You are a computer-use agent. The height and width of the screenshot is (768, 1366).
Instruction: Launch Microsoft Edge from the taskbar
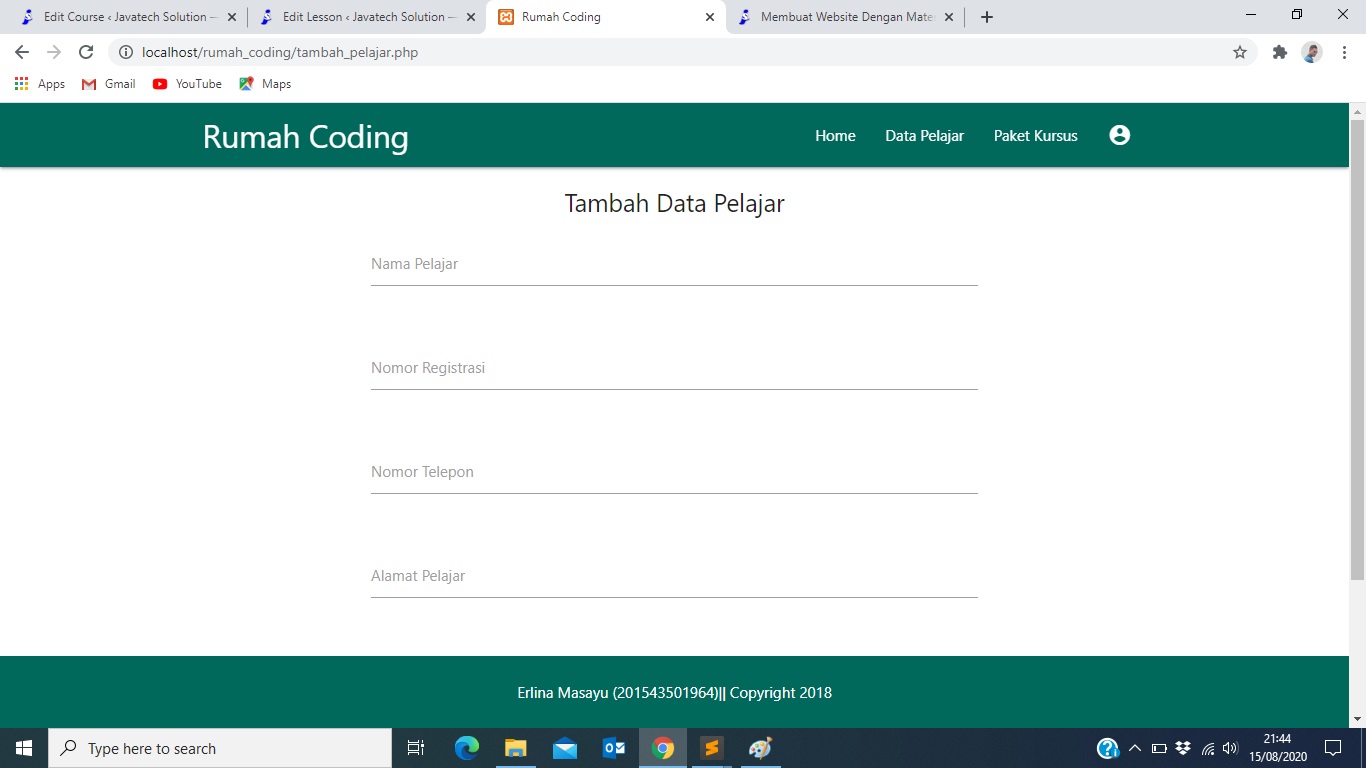467,748
